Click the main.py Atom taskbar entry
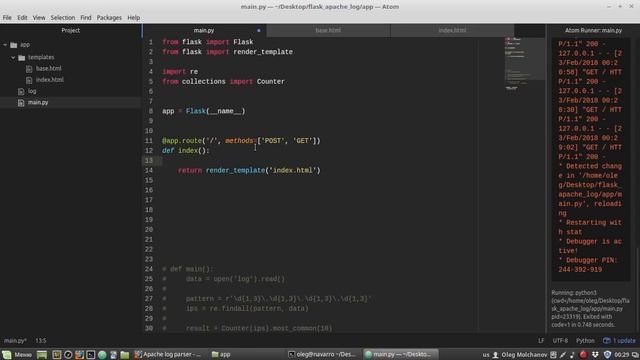 [x=400, y=354]
